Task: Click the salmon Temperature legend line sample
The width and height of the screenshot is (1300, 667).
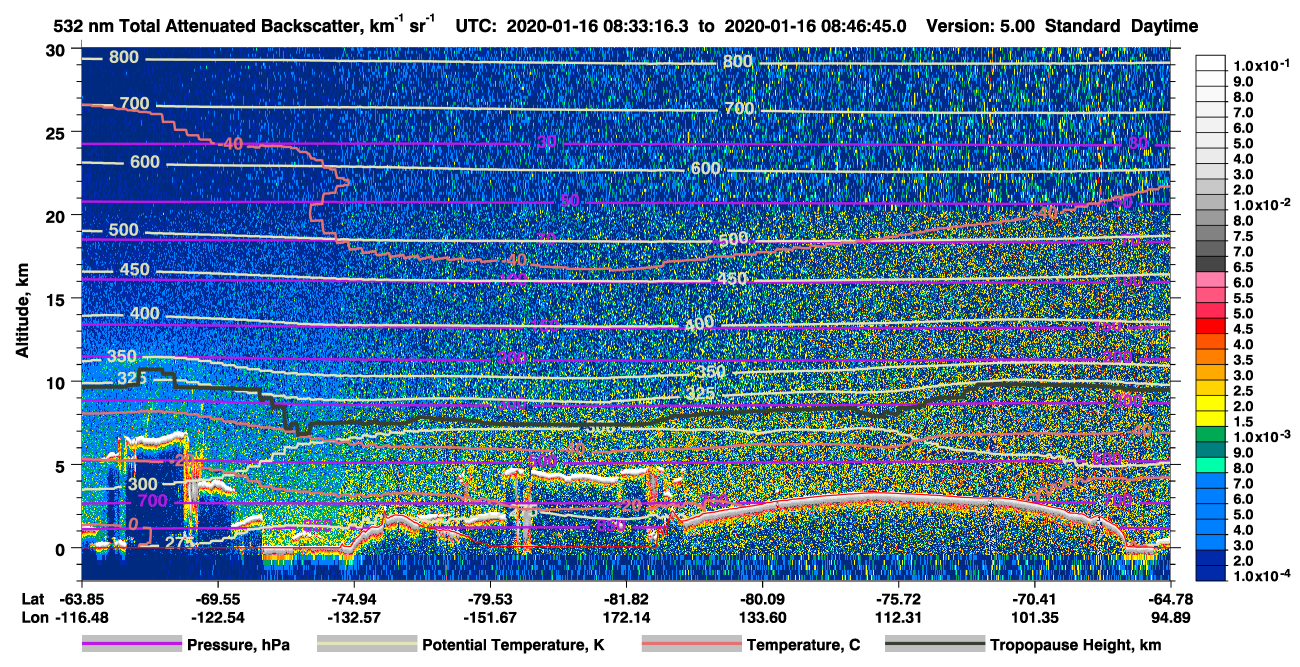Action: 690,645
